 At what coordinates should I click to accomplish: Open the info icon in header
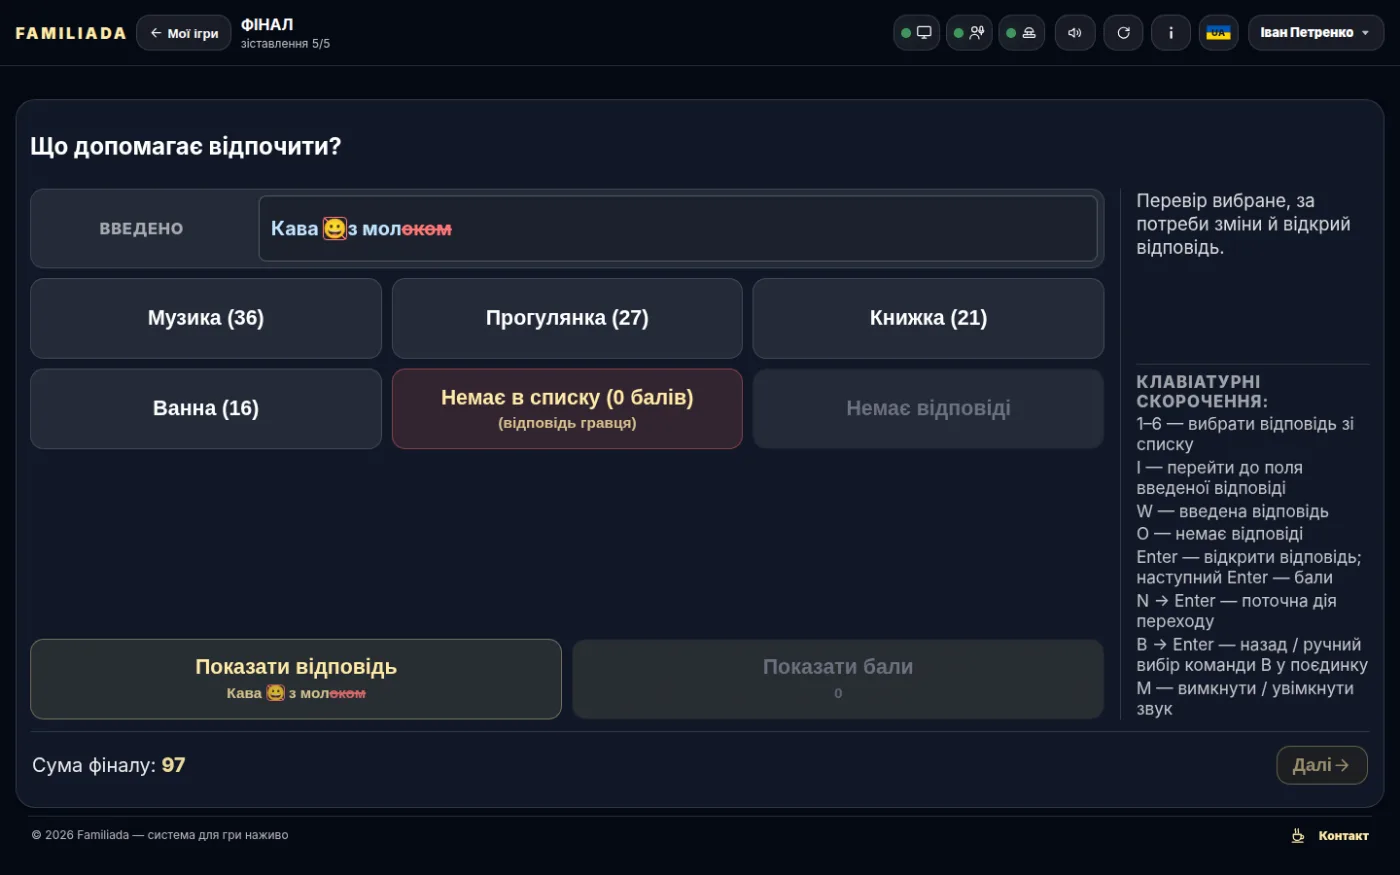click(x=1171, y=33)
